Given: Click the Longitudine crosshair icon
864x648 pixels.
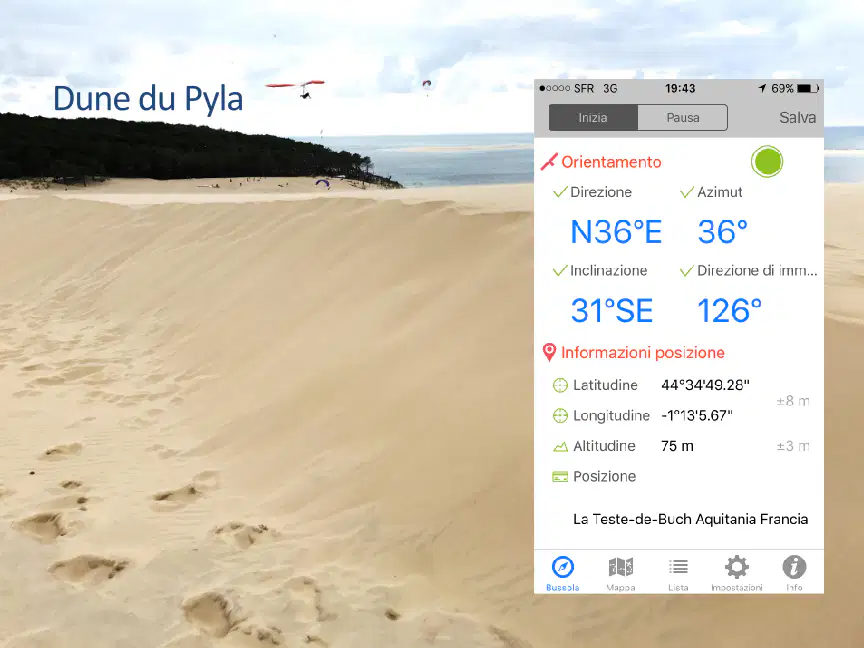Looking at the screenshot, I should tap(560, 415).
